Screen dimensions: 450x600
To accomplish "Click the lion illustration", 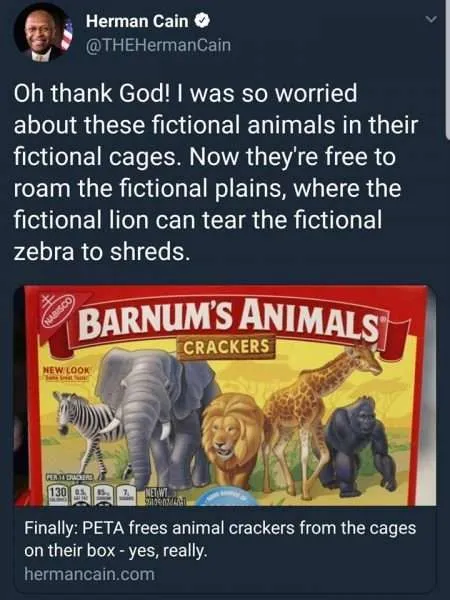I will pyautogui.click(x=232, y=440).
